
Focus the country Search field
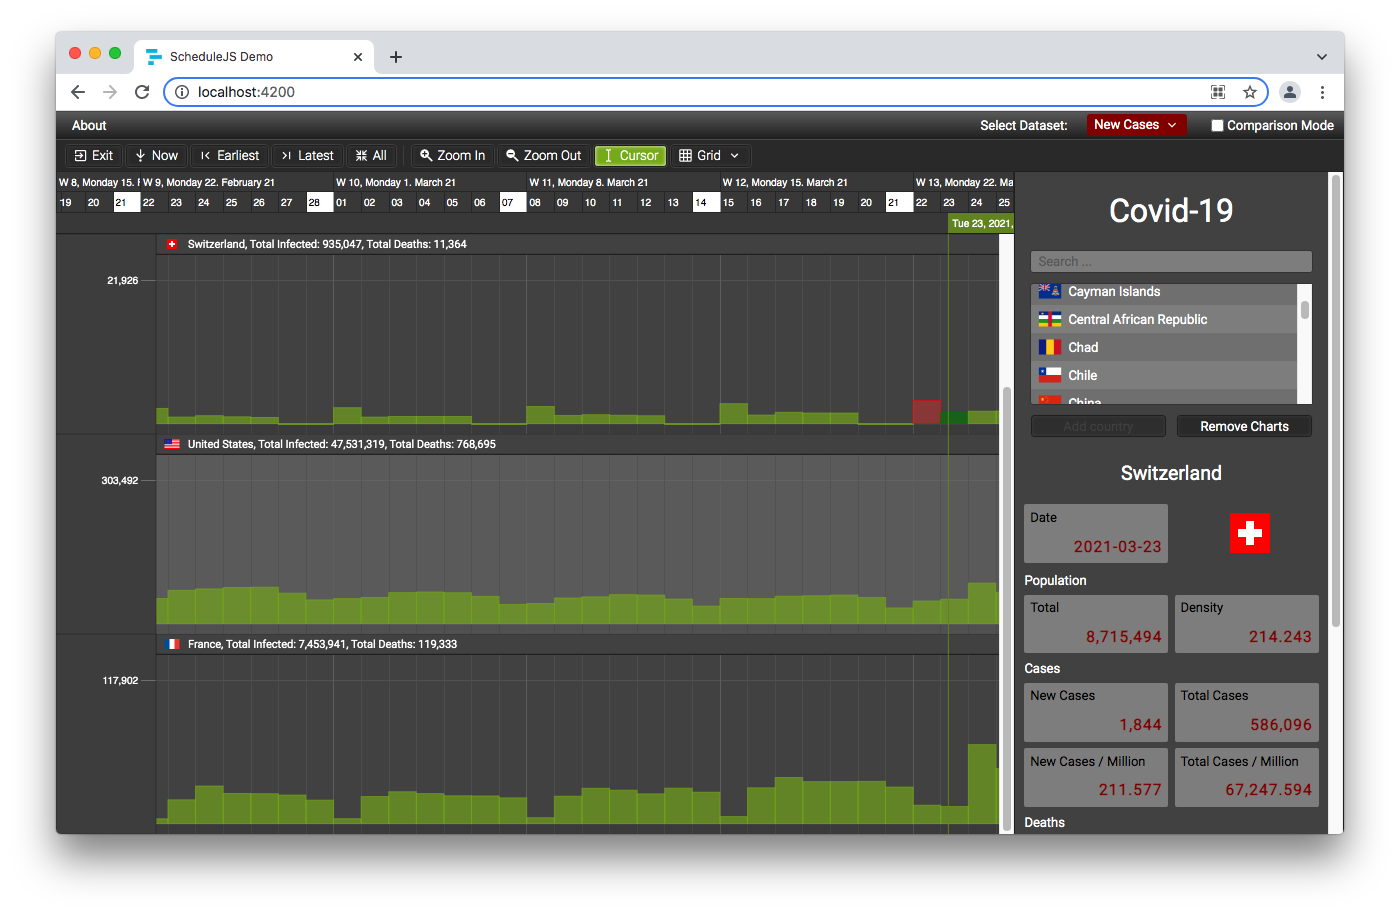tap(1171, 261)
